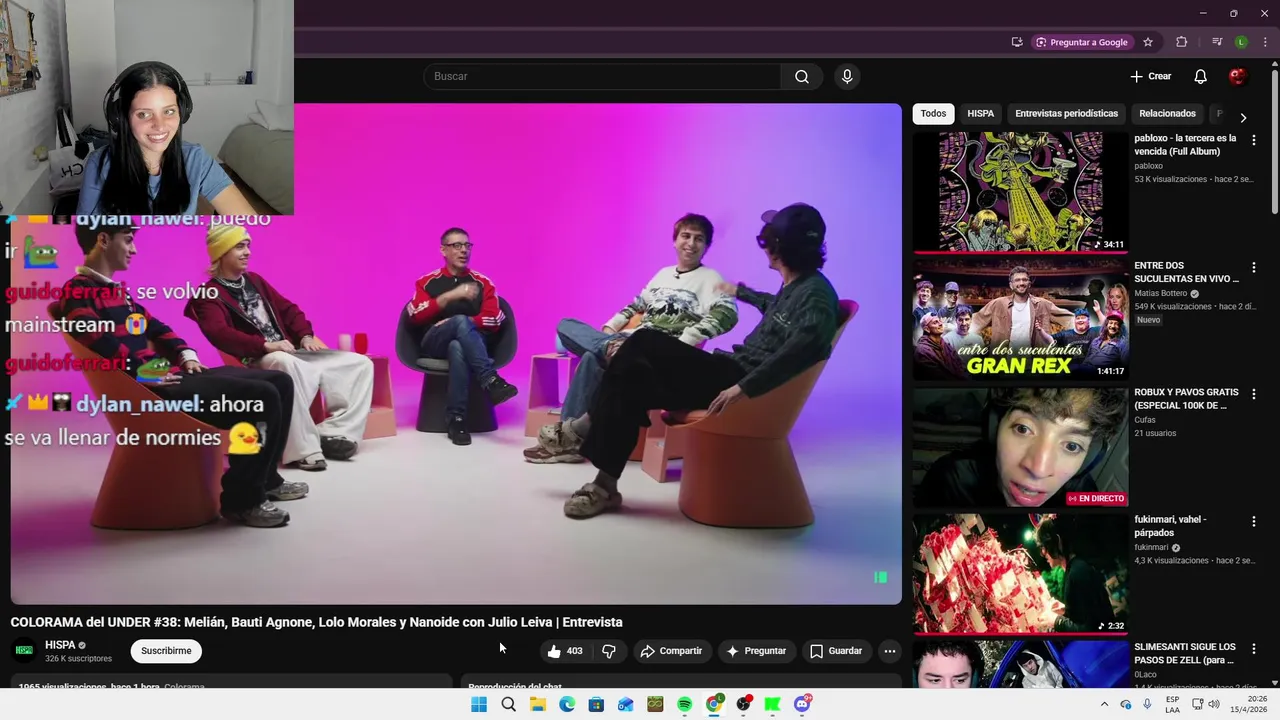Click COLORAMA del UNDER video title
This screenshot has width=1280, height=720.
tap(317, 622)
